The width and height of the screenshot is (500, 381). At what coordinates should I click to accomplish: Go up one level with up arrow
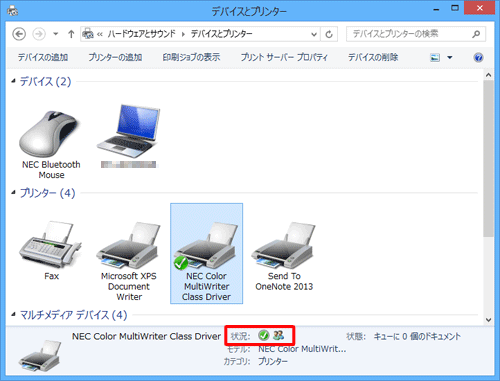tap(71, 34)
